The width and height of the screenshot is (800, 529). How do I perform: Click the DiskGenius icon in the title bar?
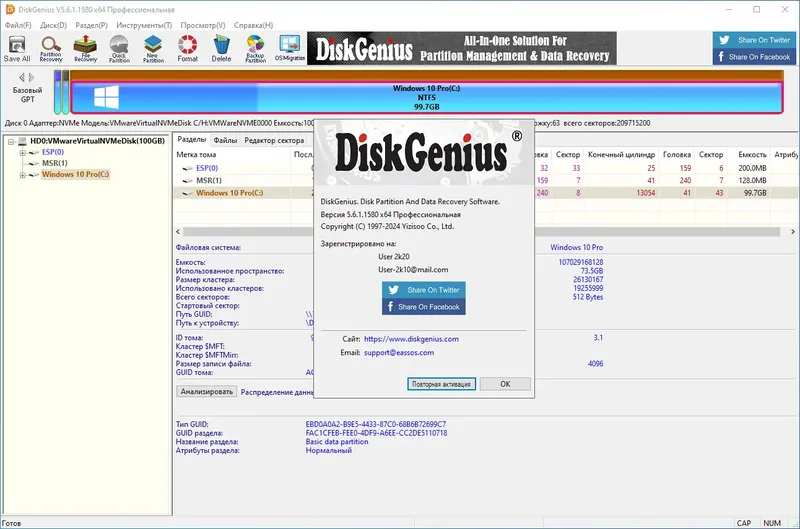pyautogui.click(x=10, y=9)
